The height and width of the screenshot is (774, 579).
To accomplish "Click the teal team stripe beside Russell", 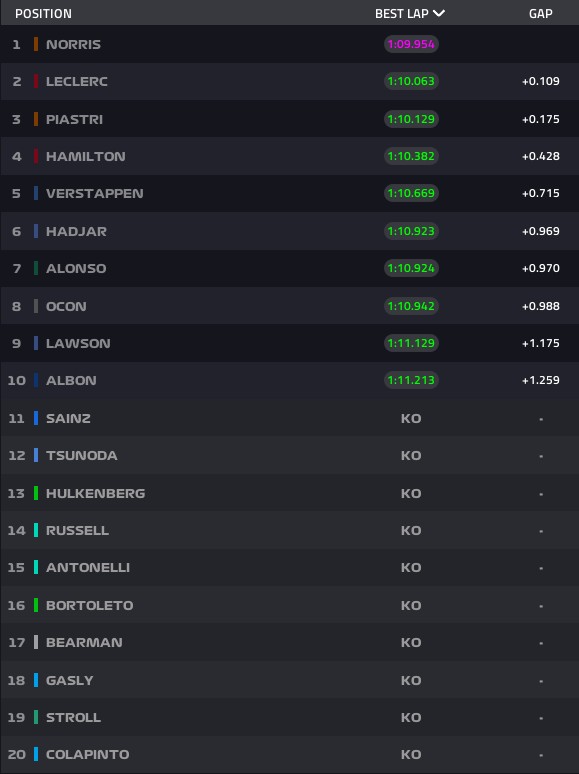I will (x=36, y=530).
